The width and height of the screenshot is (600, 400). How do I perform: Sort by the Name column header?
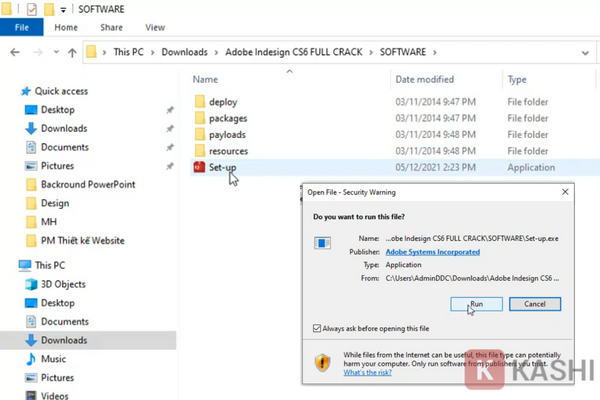pos(205,80)
